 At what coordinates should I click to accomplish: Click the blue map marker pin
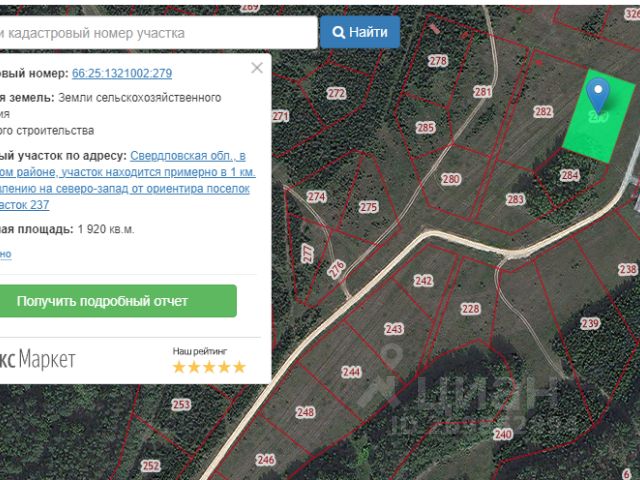[598, 96]
